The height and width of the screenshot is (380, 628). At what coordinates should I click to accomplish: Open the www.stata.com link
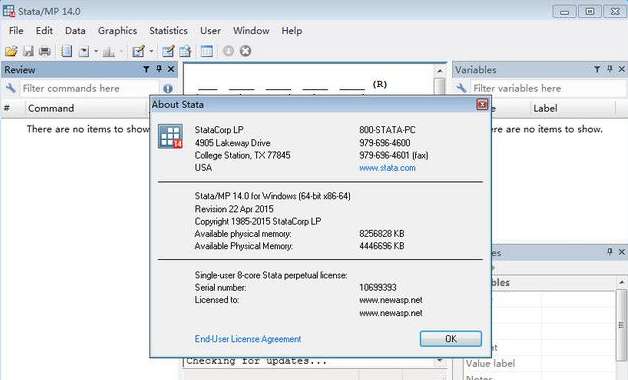[x=387, y=168]
